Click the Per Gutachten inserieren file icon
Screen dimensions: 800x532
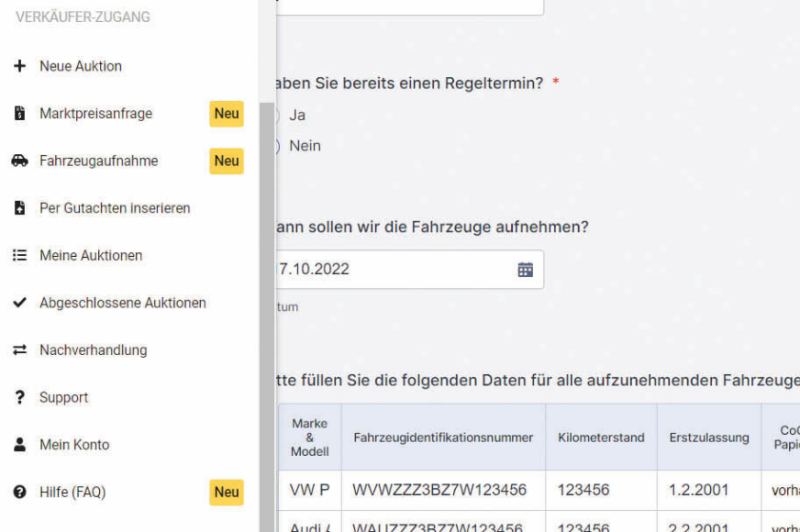19,208
